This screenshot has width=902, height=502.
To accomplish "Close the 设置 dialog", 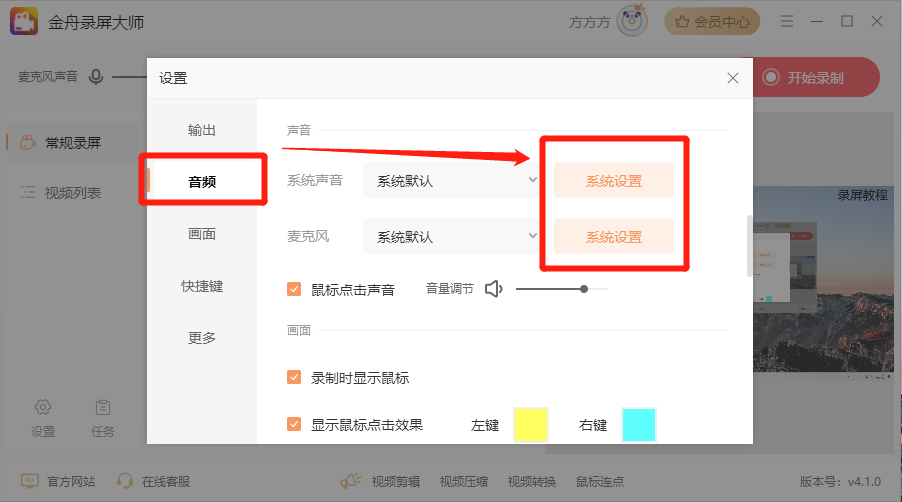I will tap(733, 78).
